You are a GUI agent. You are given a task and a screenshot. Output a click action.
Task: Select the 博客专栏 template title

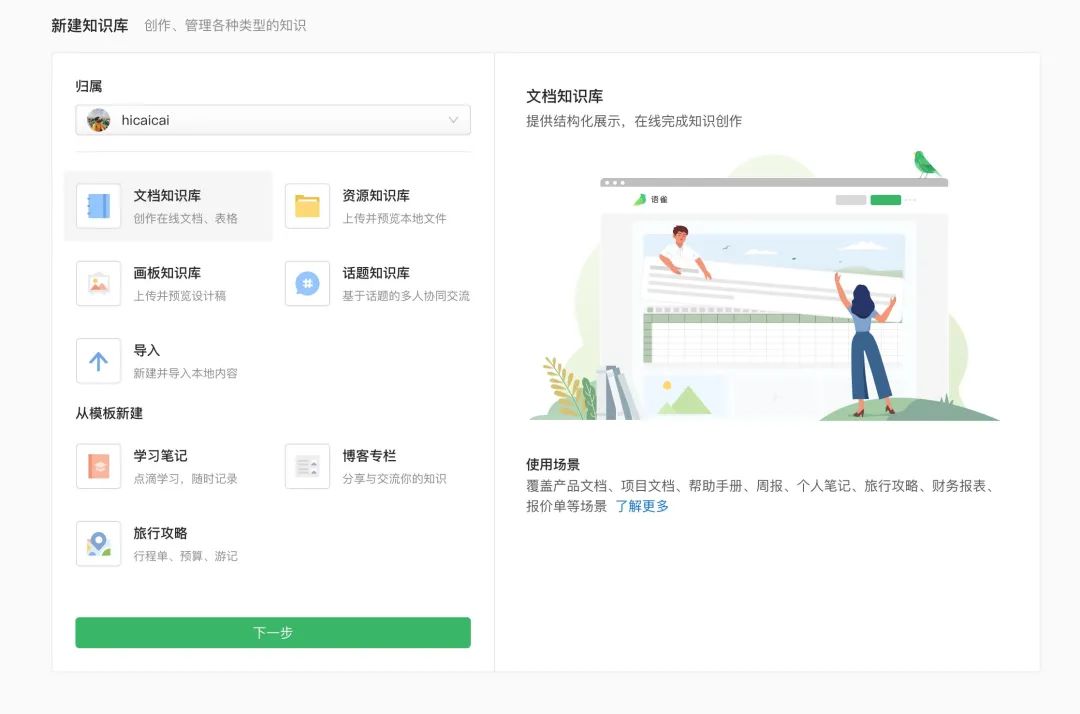(369, 456)
